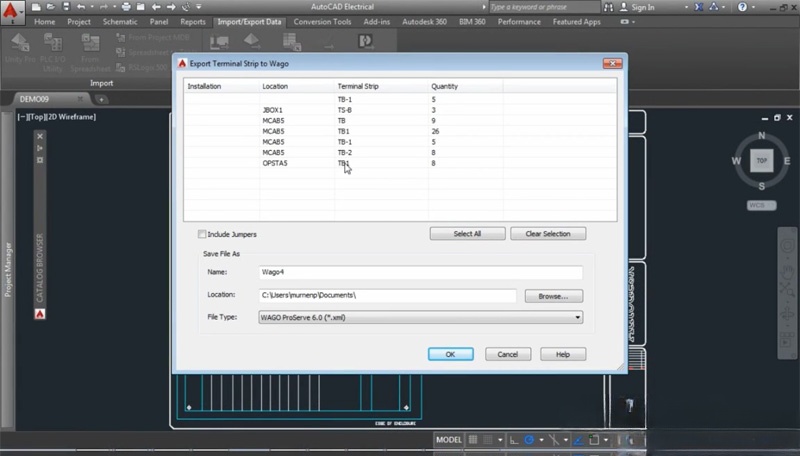Select the OPSTA5 TB1 terminal strip row

coord(400,163)
